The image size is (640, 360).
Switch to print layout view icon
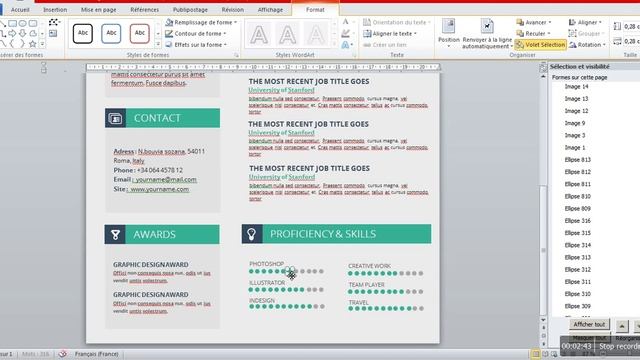(536, 354)
